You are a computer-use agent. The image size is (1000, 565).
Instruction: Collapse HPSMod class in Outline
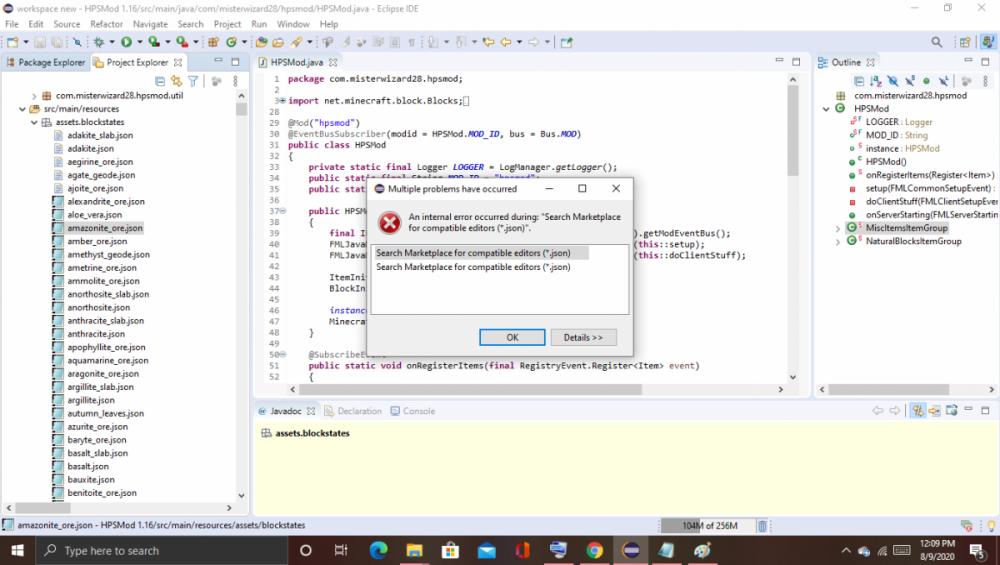pos(826,109)
